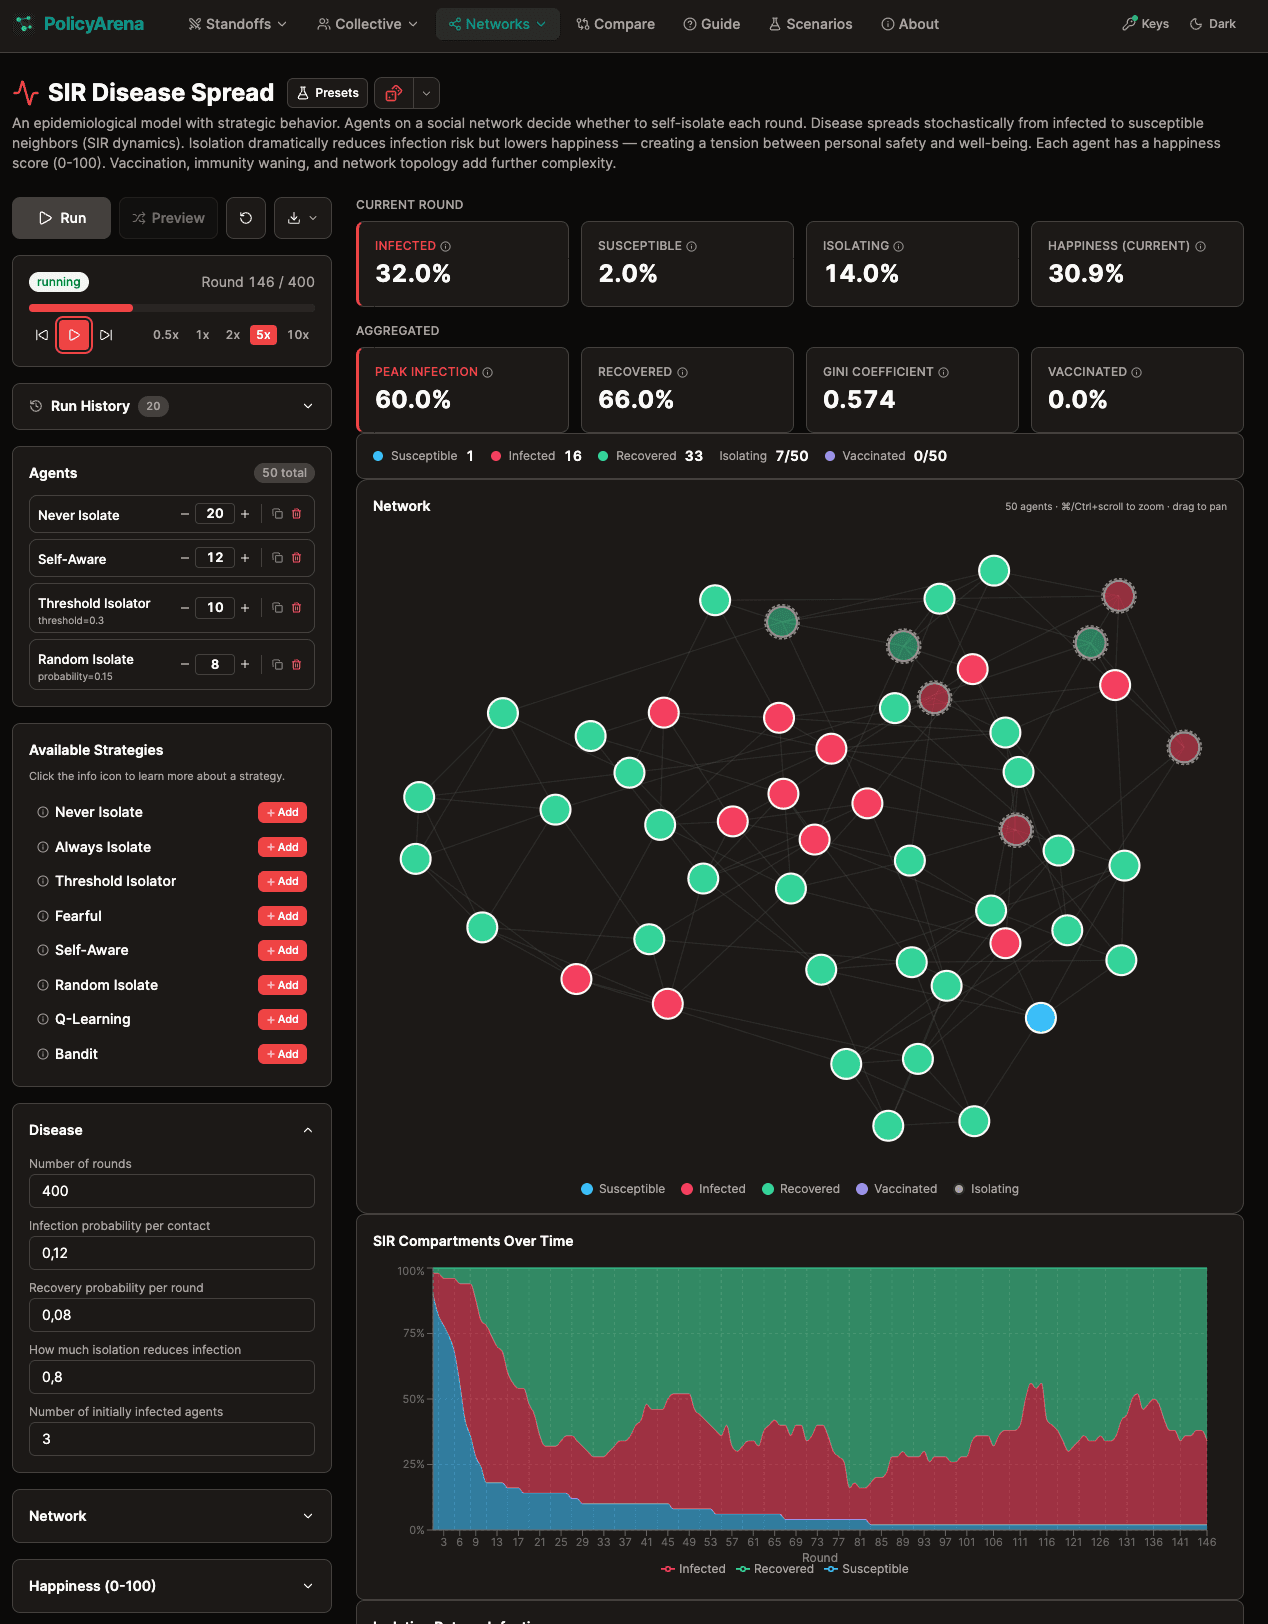
Task: Duplicate the Self-Aware agent group
Action: [278, 558]
